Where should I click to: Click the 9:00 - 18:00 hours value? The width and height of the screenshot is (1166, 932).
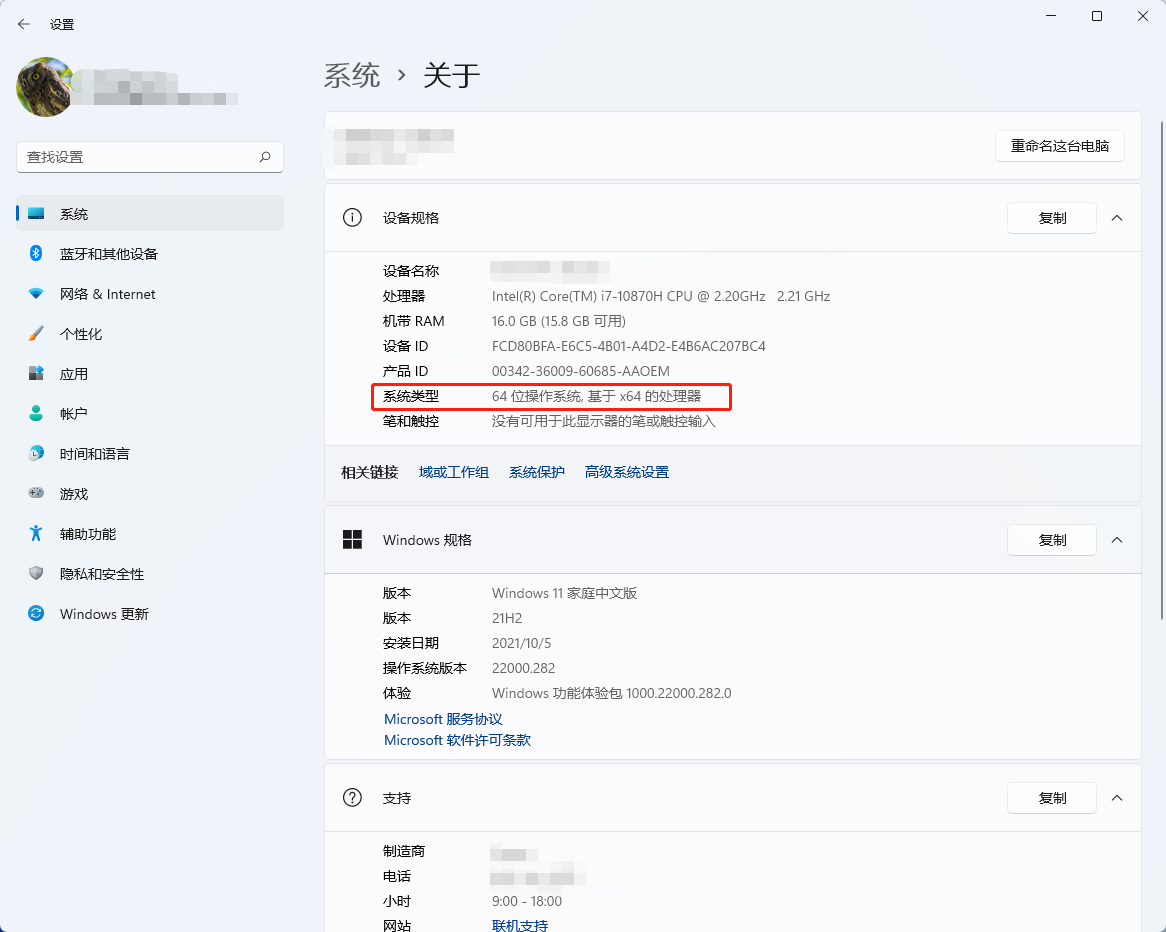526,902
